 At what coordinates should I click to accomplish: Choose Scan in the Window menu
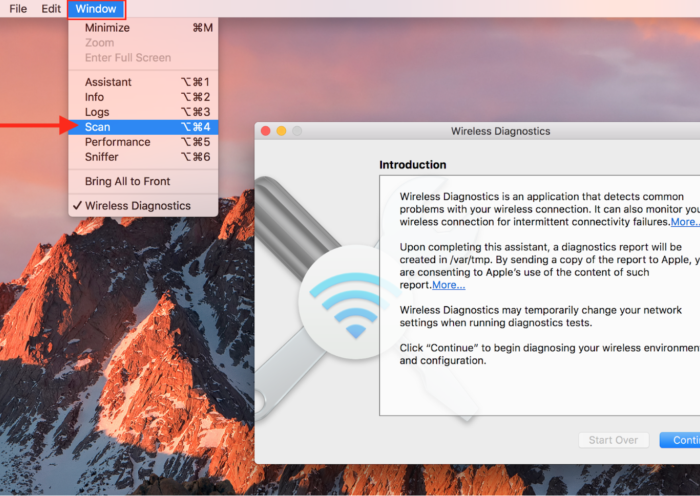(x=143, y=127)
